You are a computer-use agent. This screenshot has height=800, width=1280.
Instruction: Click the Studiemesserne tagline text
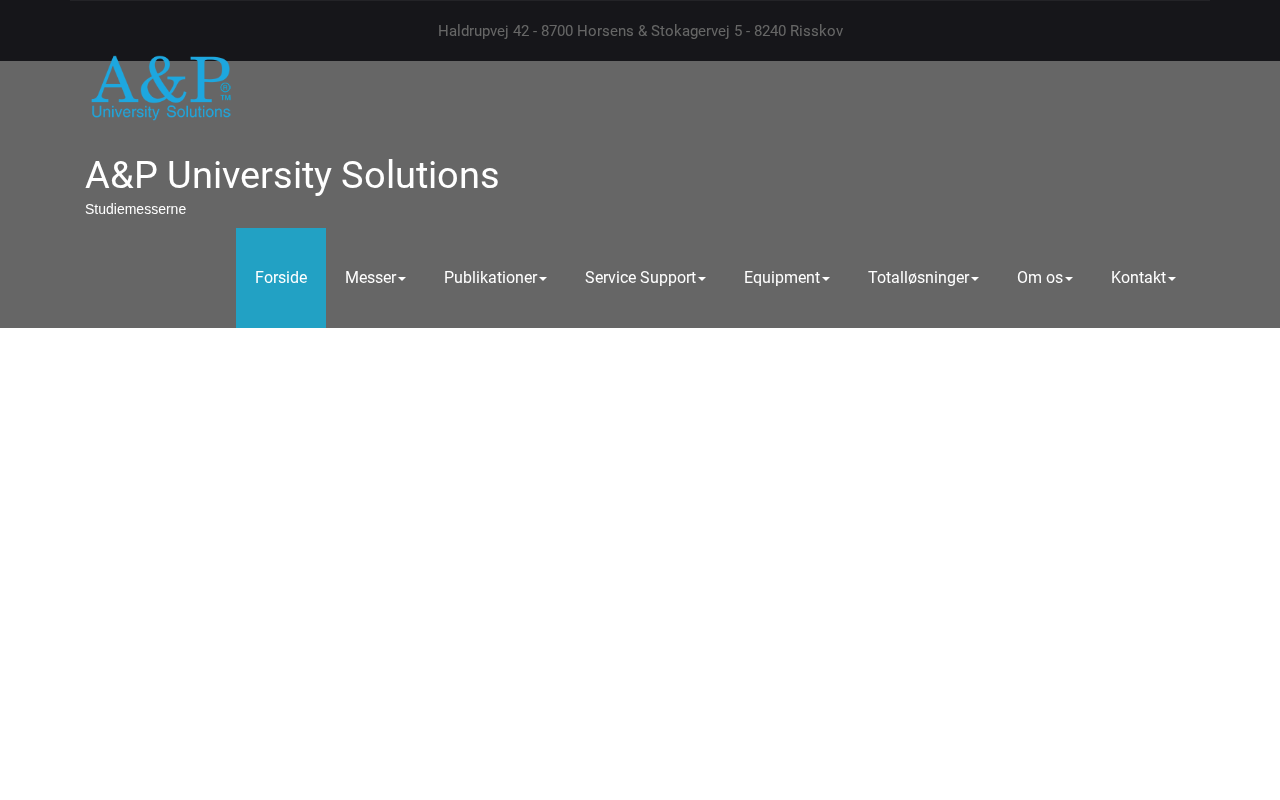[135, 209]
